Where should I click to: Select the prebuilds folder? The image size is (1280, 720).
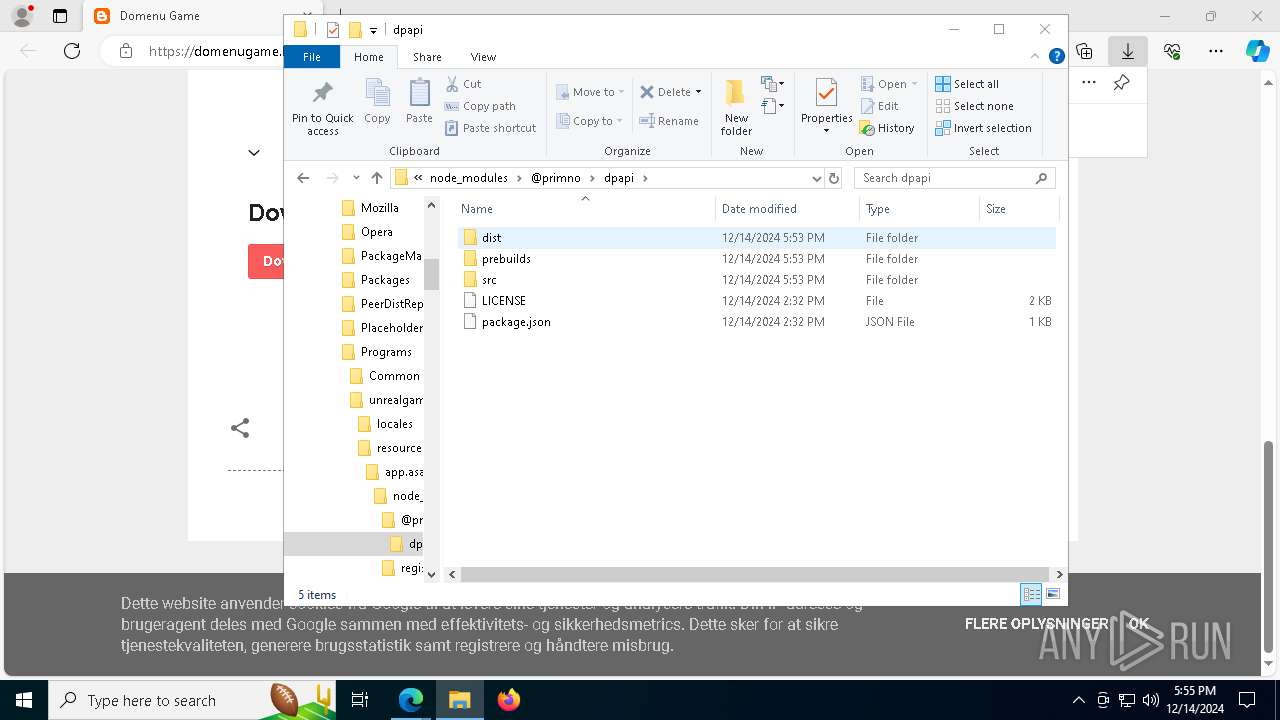[x=757, y=259]
